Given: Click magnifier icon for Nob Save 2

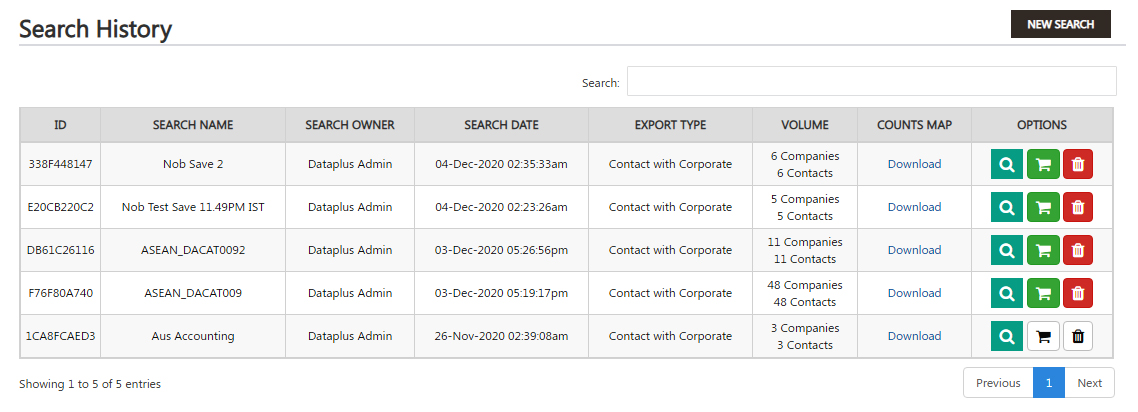Looking at the screenshot, I should tap(1007, 164).
